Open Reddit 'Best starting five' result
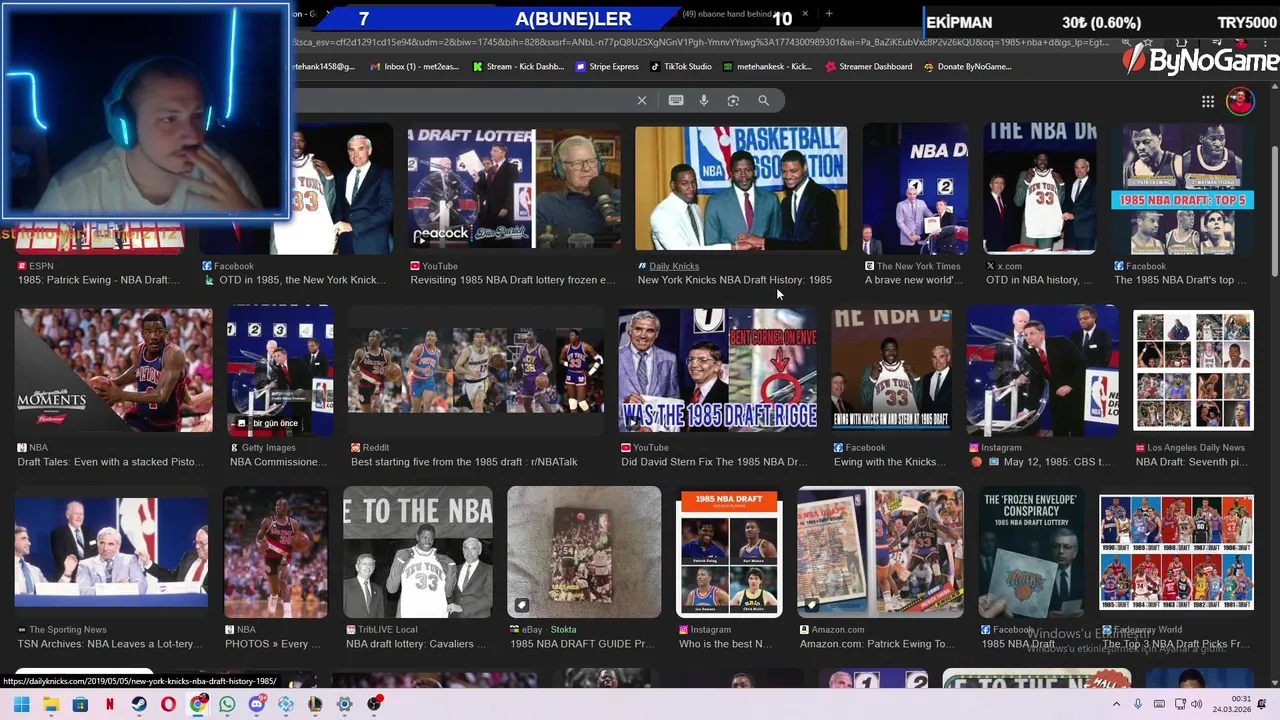 click(x=464, y=462)
